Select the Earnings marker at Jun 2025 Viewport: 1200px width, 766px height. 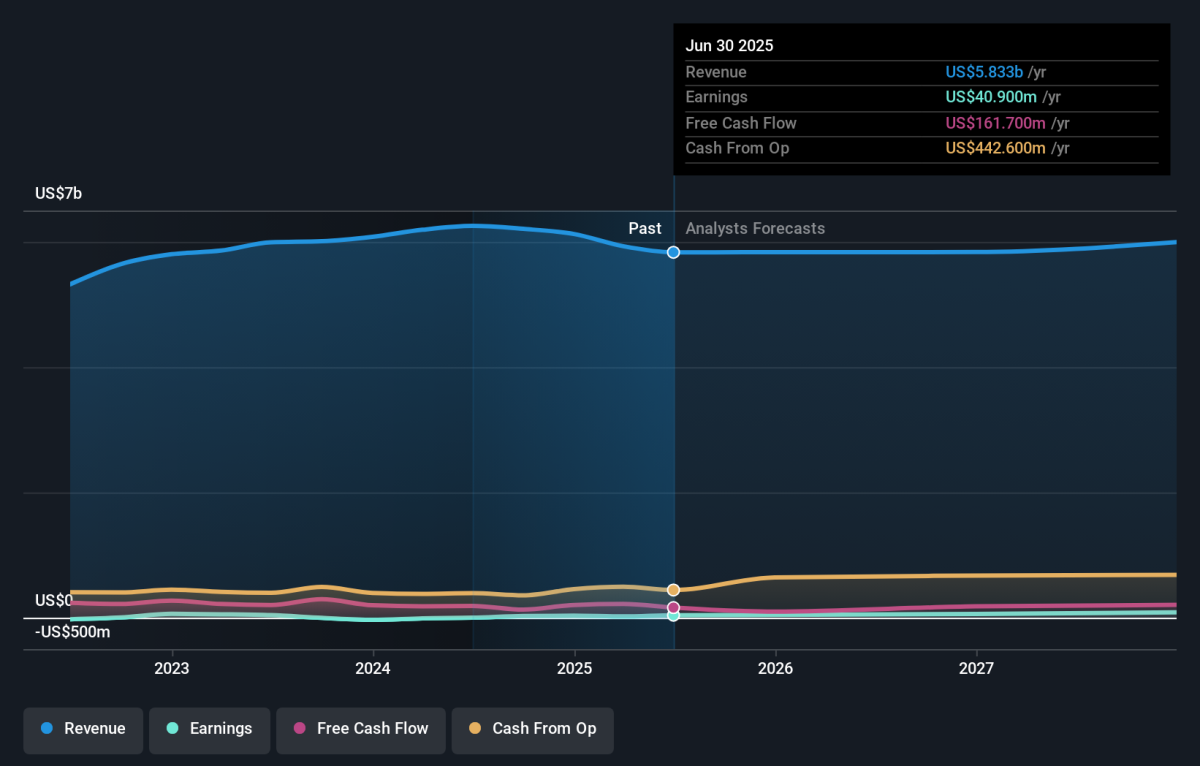pyautogui.click(x=674, y=616)
